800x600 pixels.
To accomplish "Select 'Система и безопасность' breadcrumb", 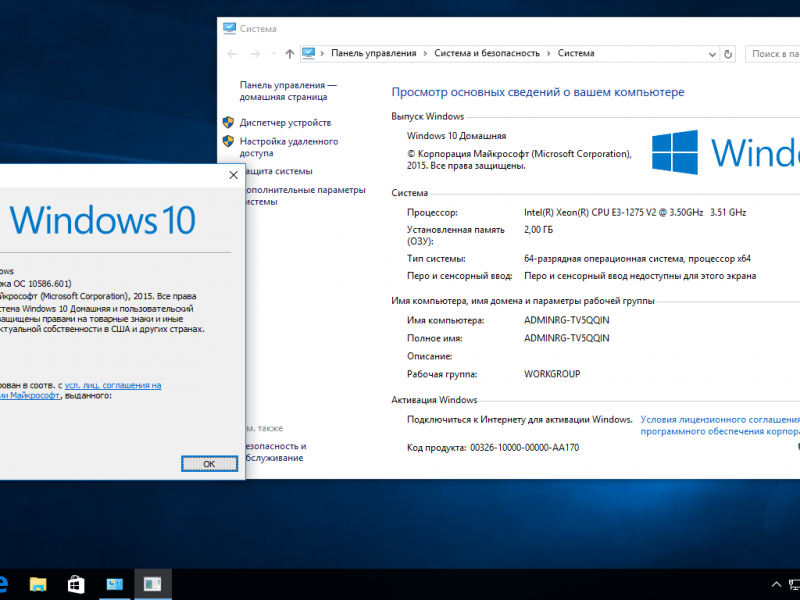I will pyautogui.click(x=487, y=53).
